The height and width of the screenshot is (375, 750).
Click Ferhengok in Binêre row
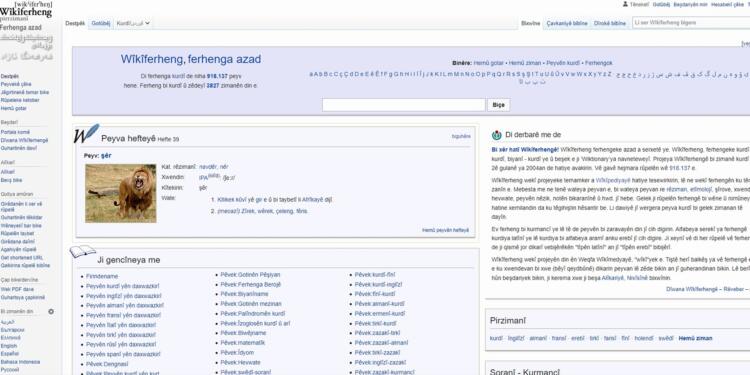(598, 63)
